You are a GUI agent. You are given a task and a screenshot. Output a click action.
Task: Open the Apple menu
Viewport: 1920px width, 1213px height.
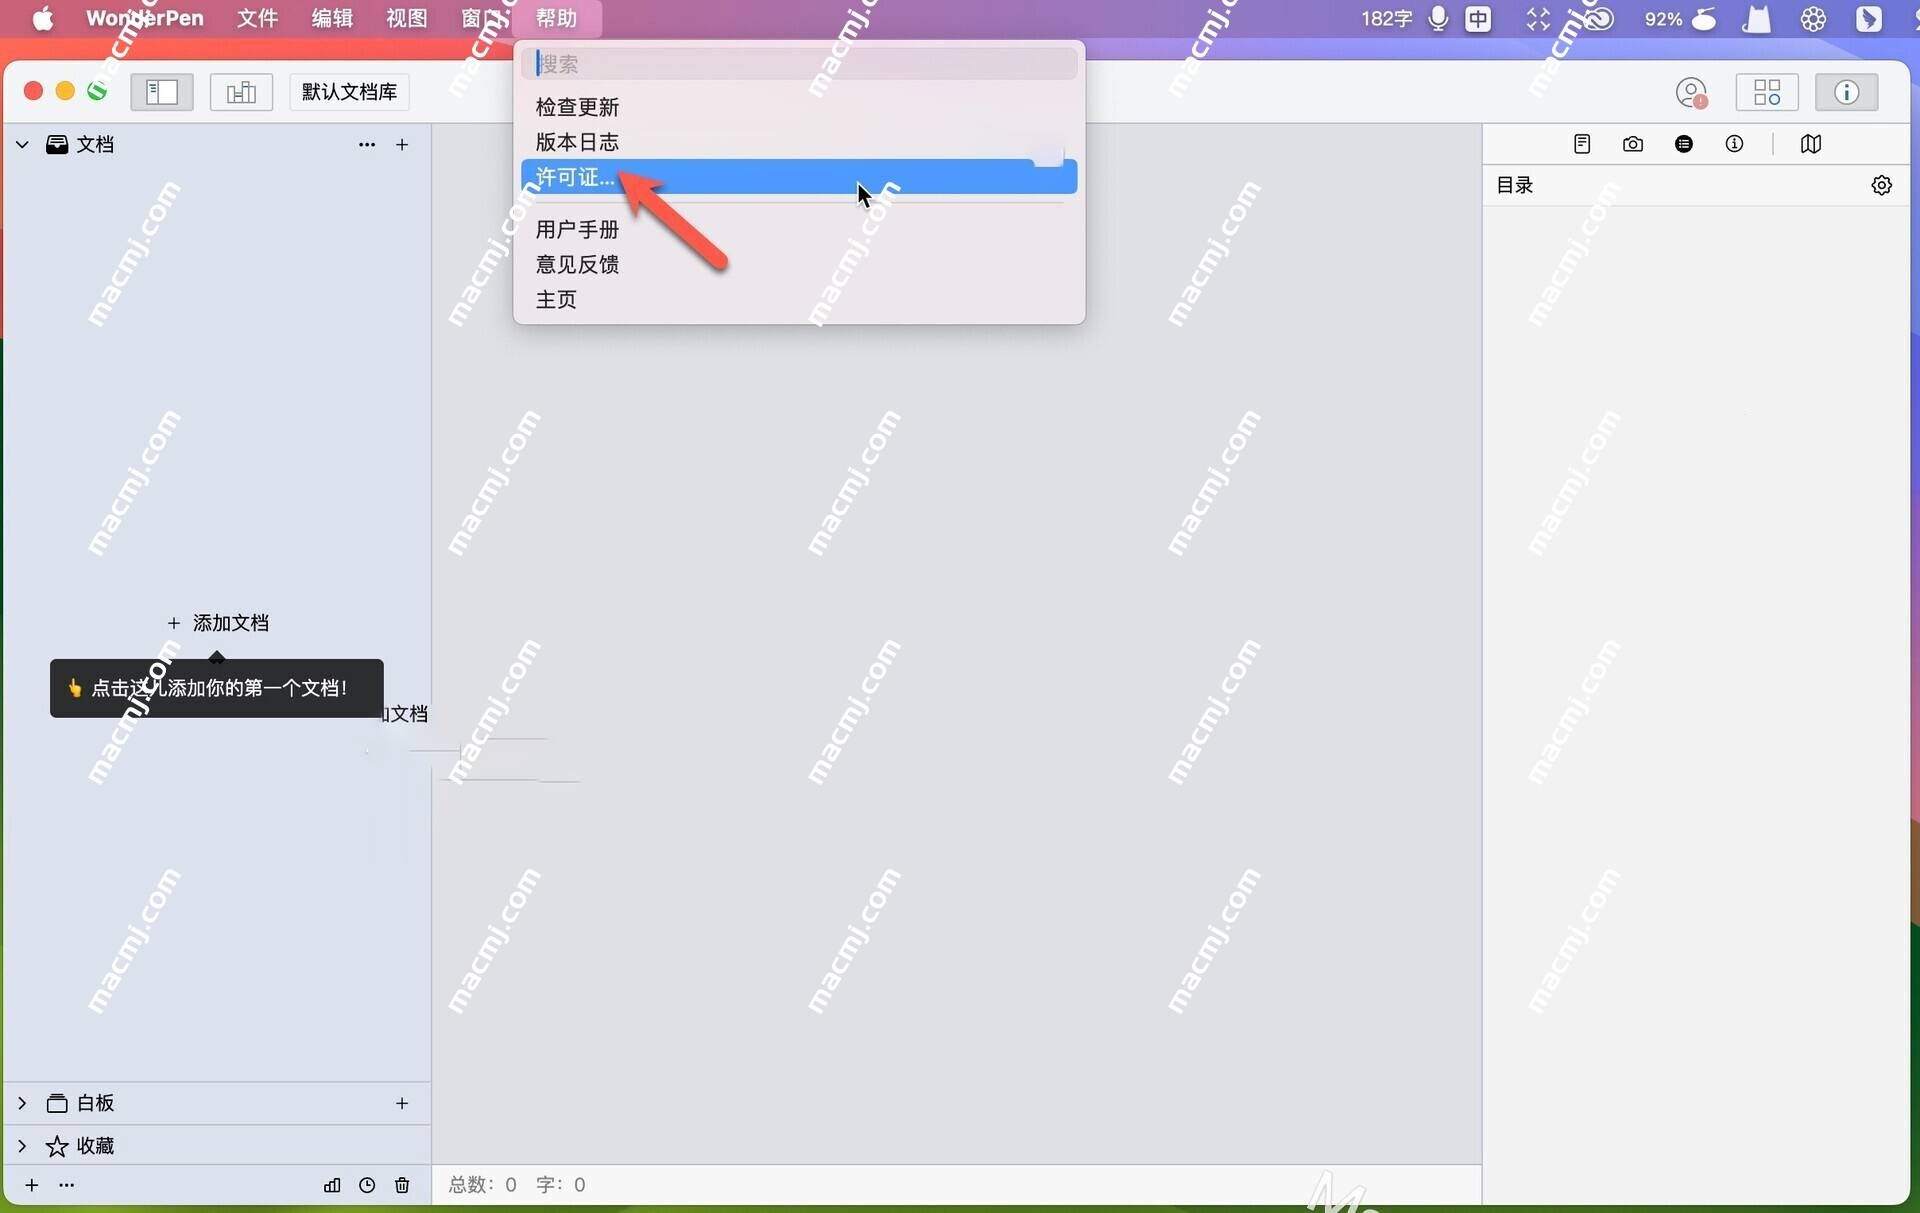click(x=43, y=19)
